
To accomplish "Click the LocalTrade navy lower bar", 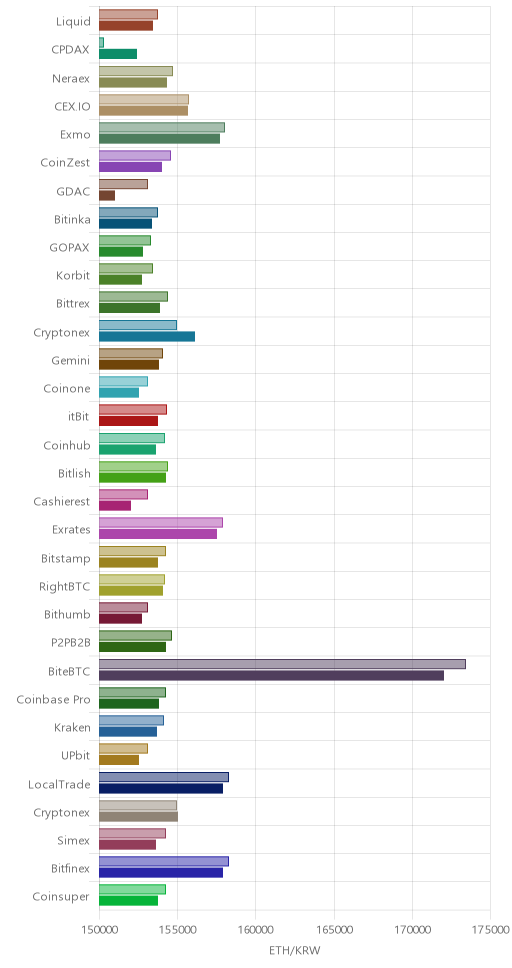I will pyautogui.click(x=161, y=788).
